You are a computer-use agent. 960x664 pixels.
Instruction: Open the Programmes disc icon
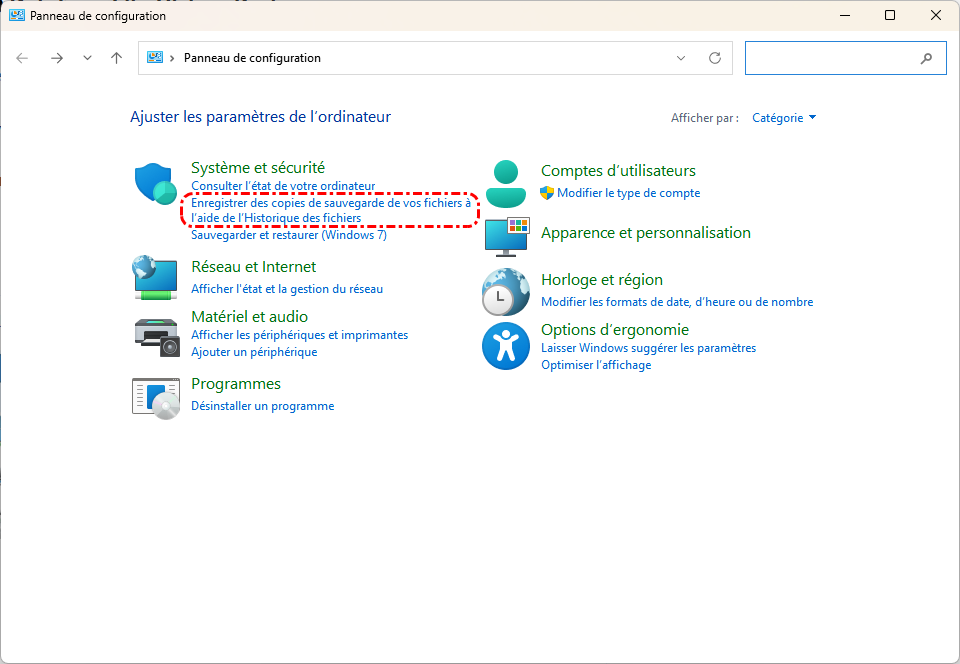[156, 397]
